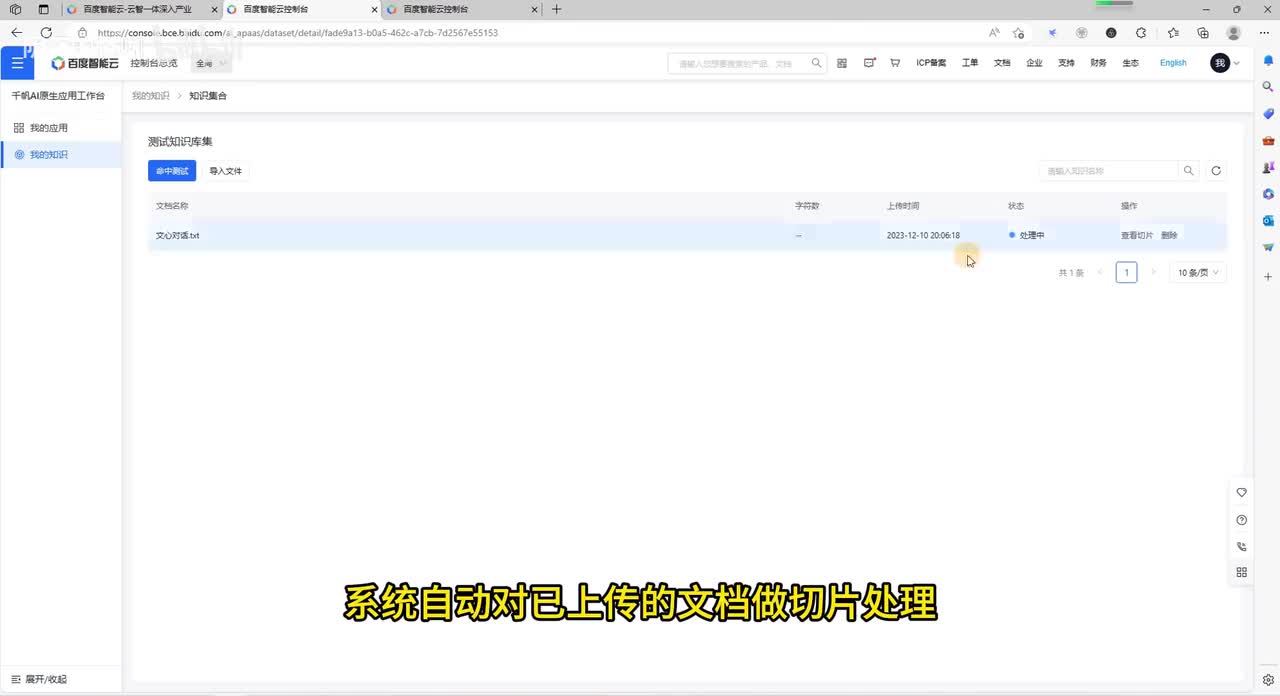
Task: Select 我的应用 in the left sidebar
Action: tap(49, 128)
